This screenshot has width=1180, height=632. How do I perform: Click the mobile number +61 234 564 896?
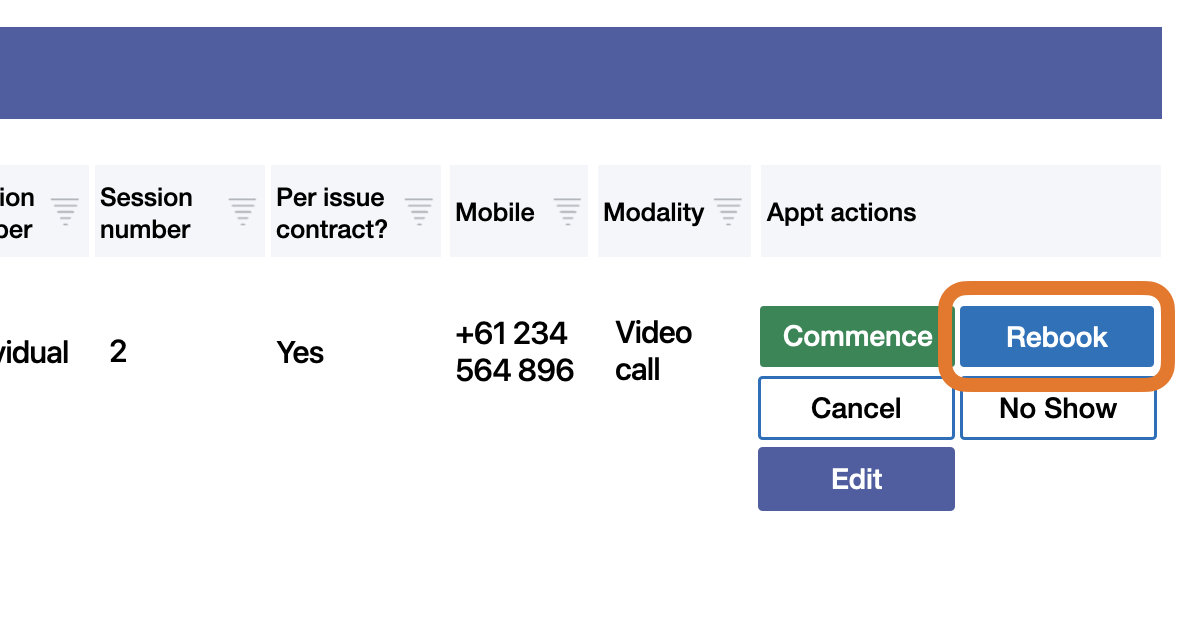coord(514,352)
